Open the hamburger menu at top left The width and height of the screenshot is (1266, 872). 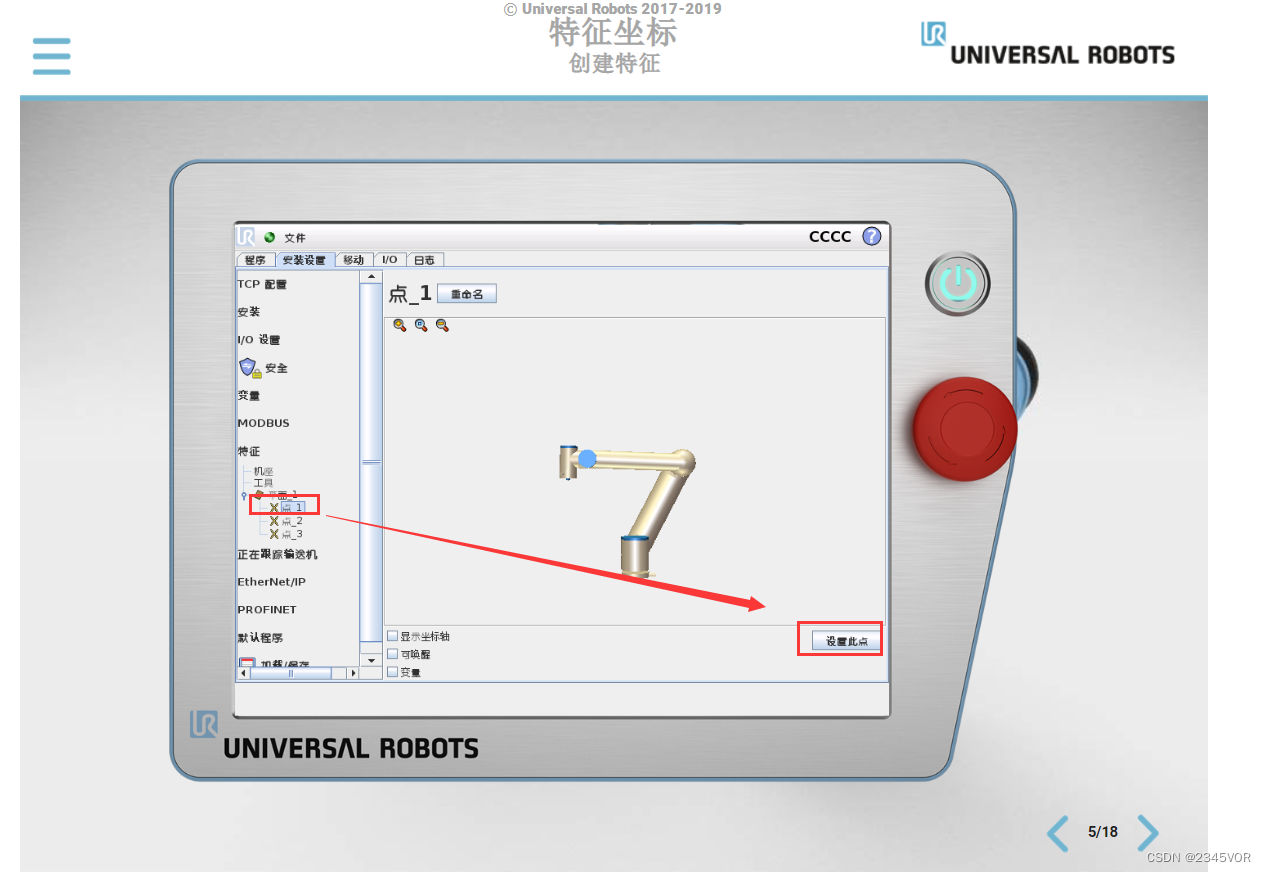point(52,57)
